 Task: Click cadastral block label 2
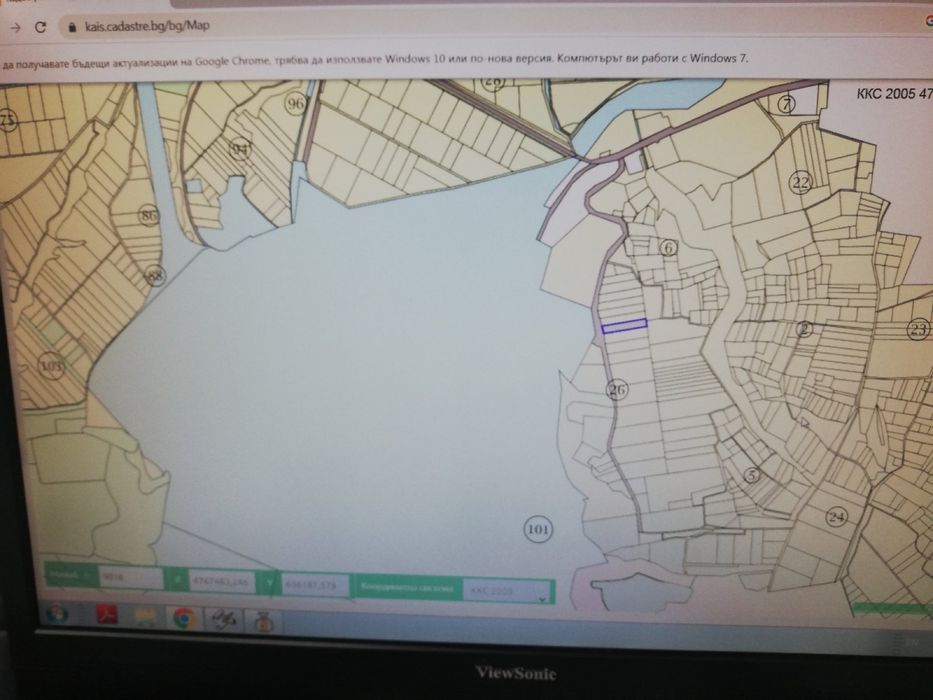pos(804,329)
